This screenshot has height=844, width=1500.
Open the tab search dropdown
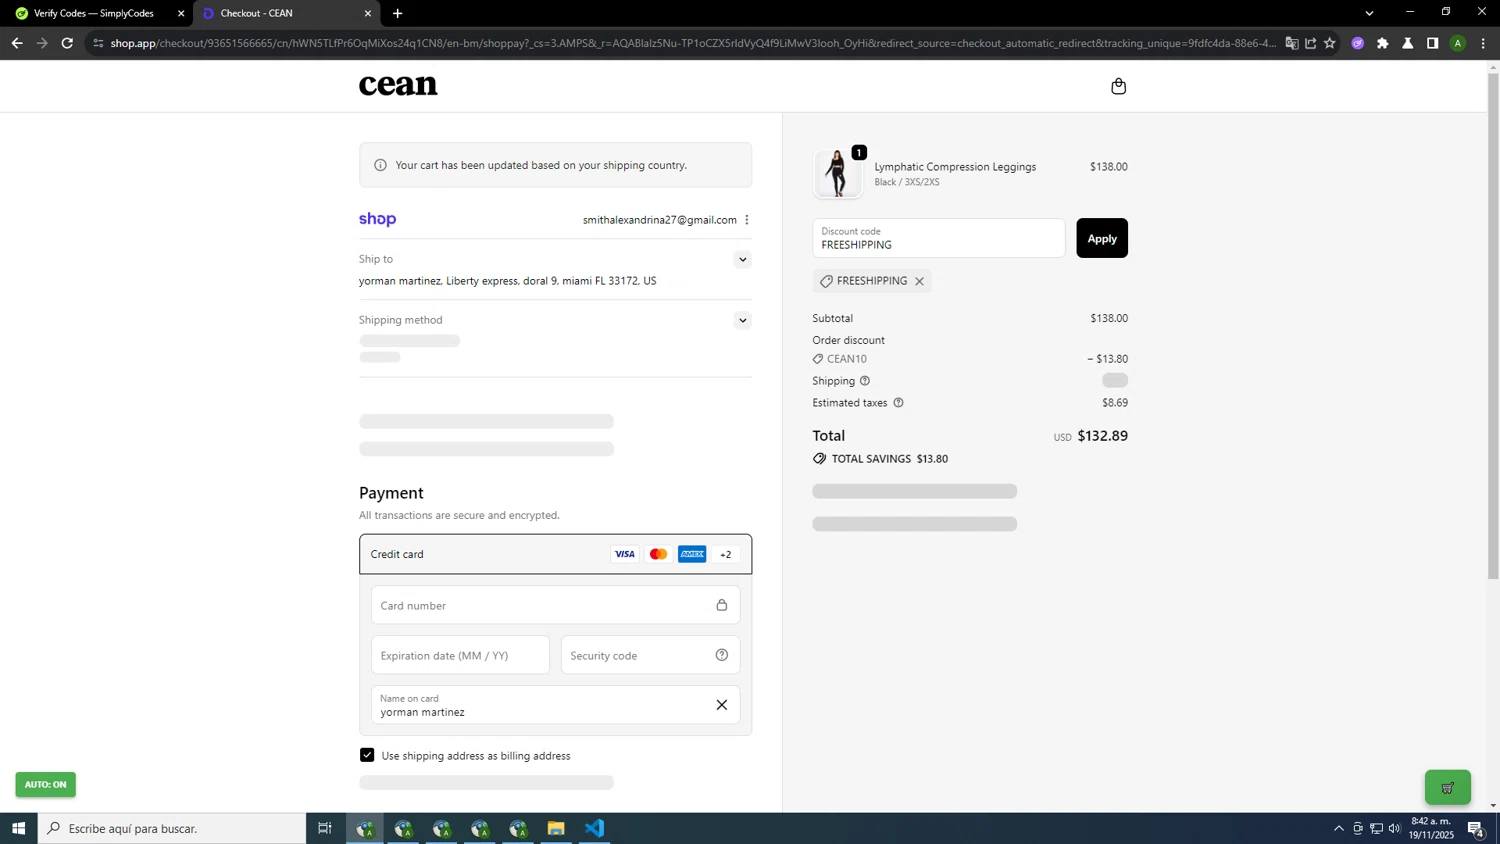(x=1369, y=13)
